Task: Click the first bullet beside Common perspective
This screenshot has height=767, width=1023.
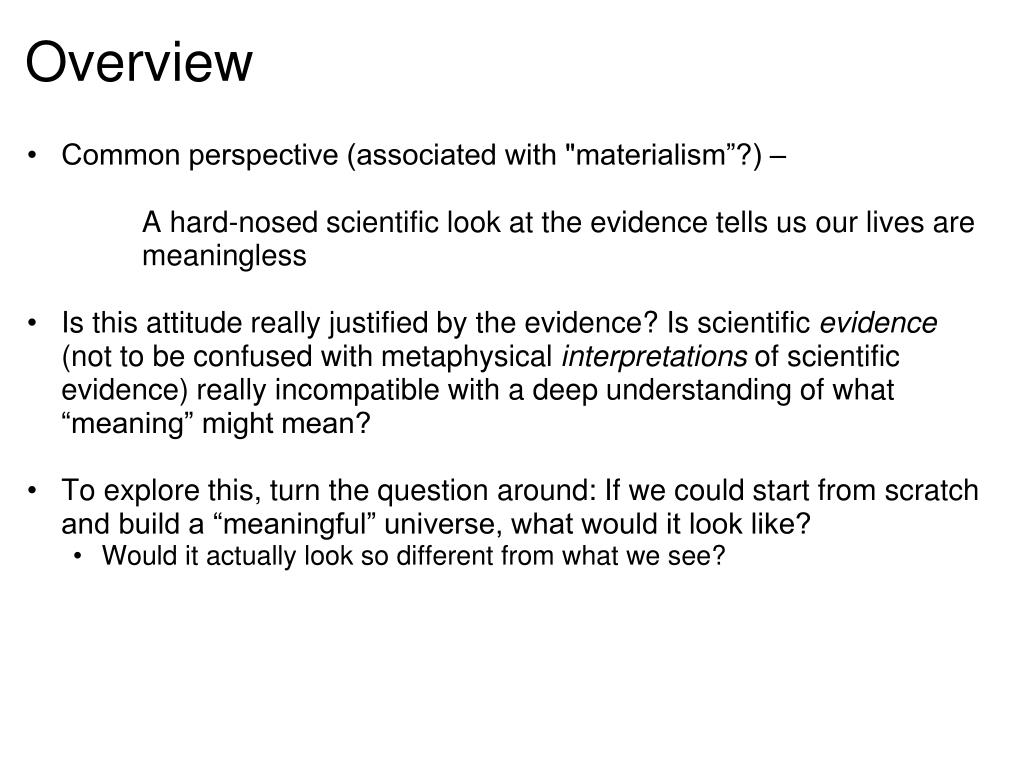Action: [x=33, y=155]
